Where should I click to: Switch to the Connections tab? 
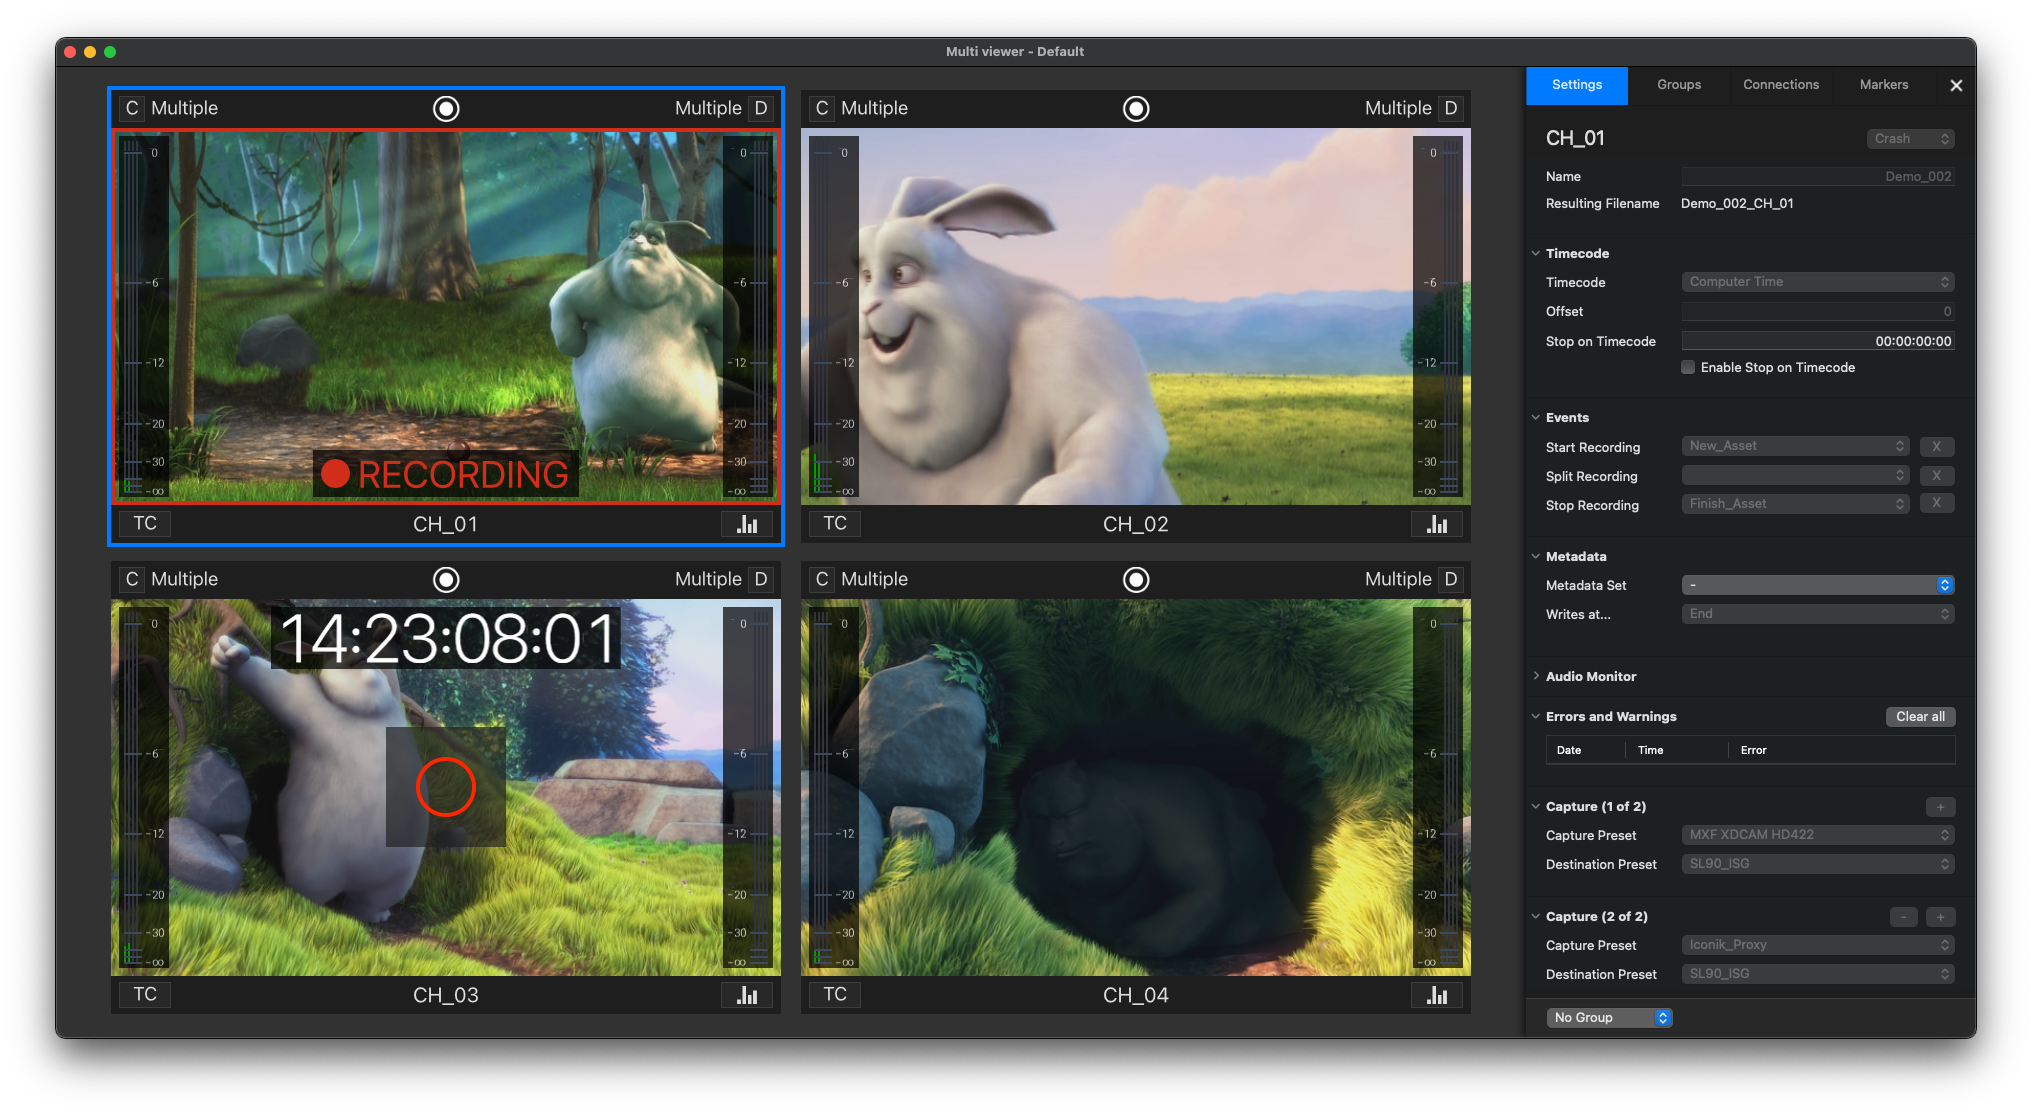point(1781,85)
